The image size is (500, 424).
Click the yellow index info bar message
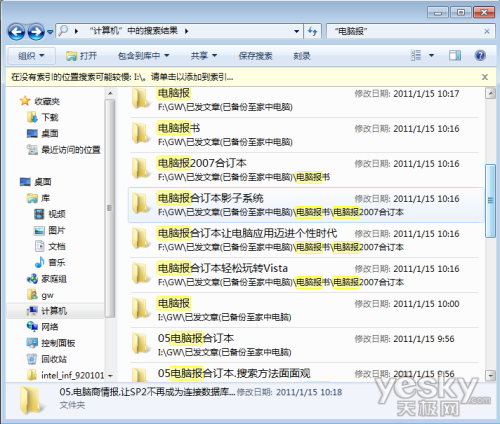coord(122,77)
